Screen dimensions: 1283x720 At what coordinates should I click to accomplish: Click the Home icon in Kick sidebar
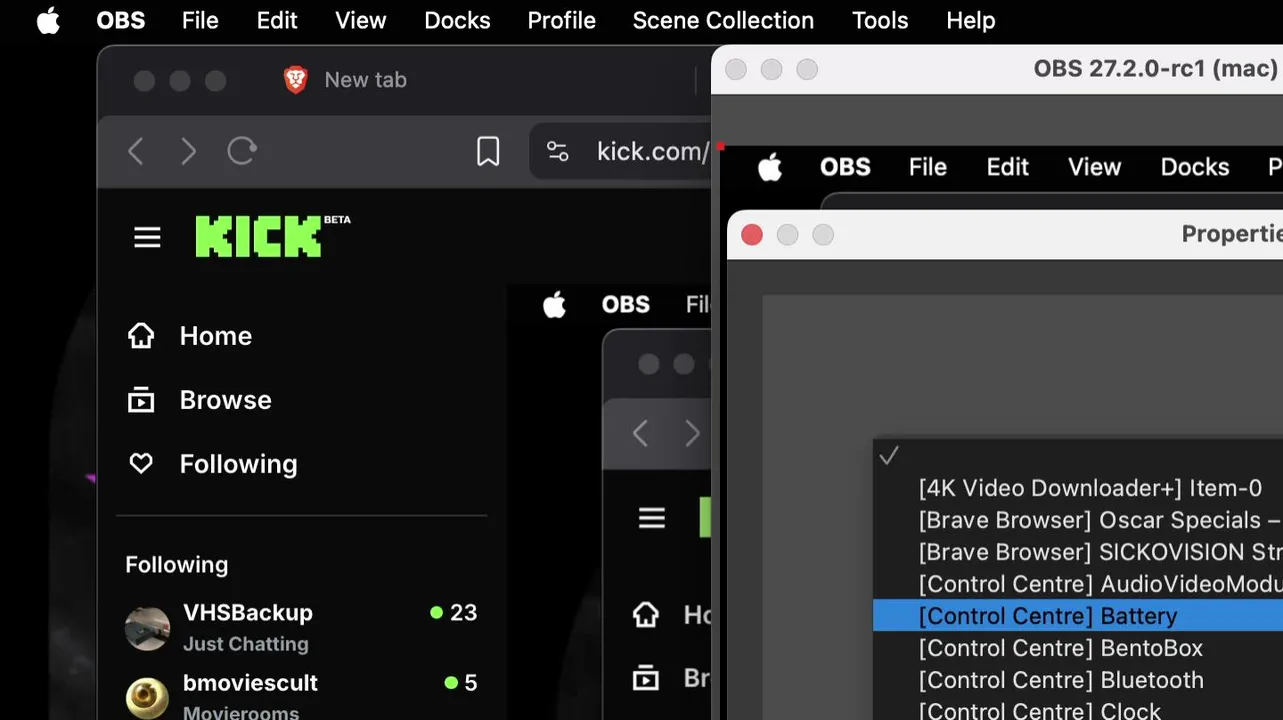141,336
